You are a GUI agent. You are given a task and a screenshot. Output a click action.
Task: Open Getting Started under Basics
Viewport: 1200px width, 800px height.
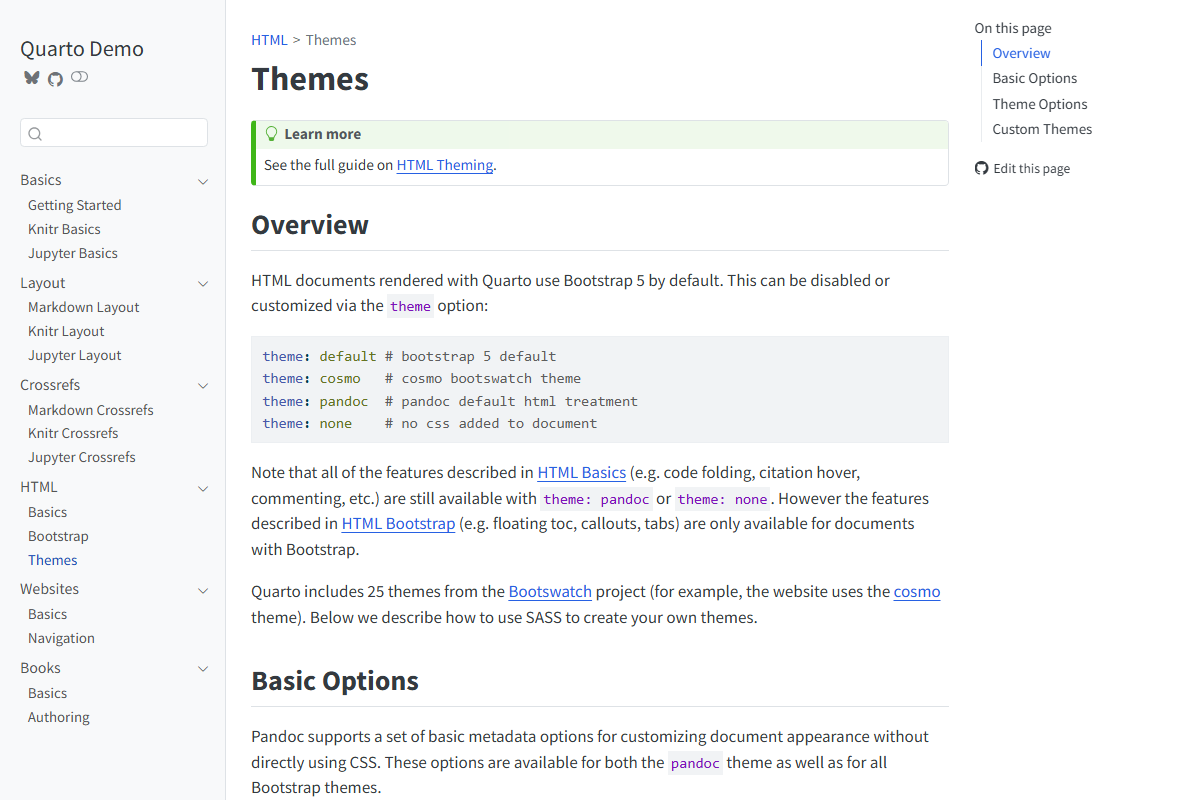[x=74, y=204]
